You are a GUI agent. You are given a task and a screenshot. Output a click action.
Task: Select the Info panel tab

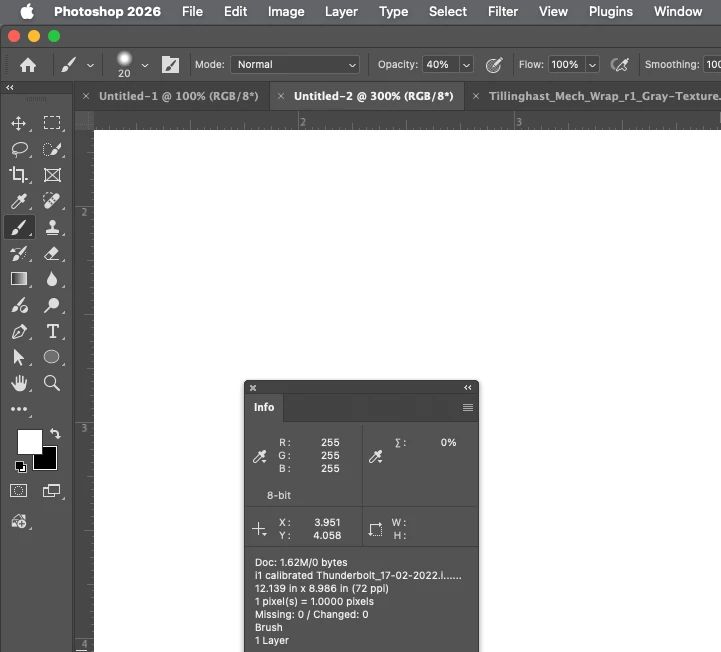(x=264, y=407)
